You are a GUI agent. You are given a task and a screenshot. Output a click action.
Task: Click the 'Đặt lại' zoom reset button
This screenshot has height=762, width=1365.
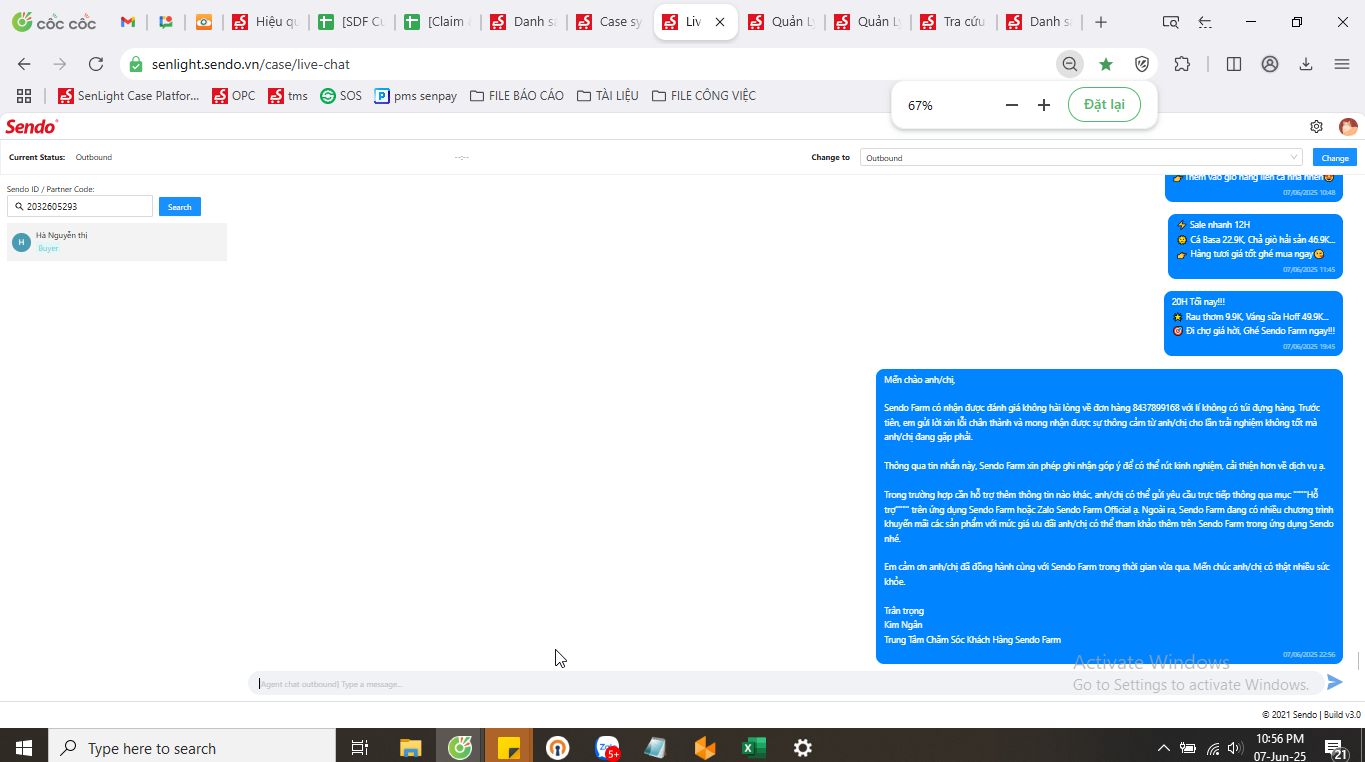1104,105
